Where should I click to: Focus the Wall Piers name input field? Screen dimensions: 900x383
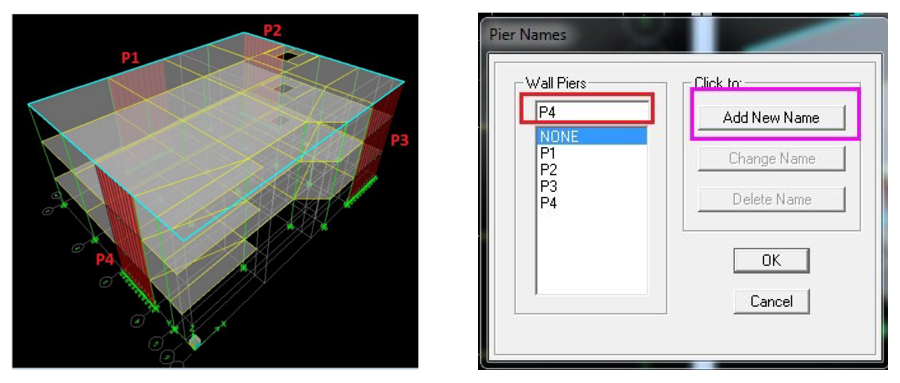click(593, 111)
